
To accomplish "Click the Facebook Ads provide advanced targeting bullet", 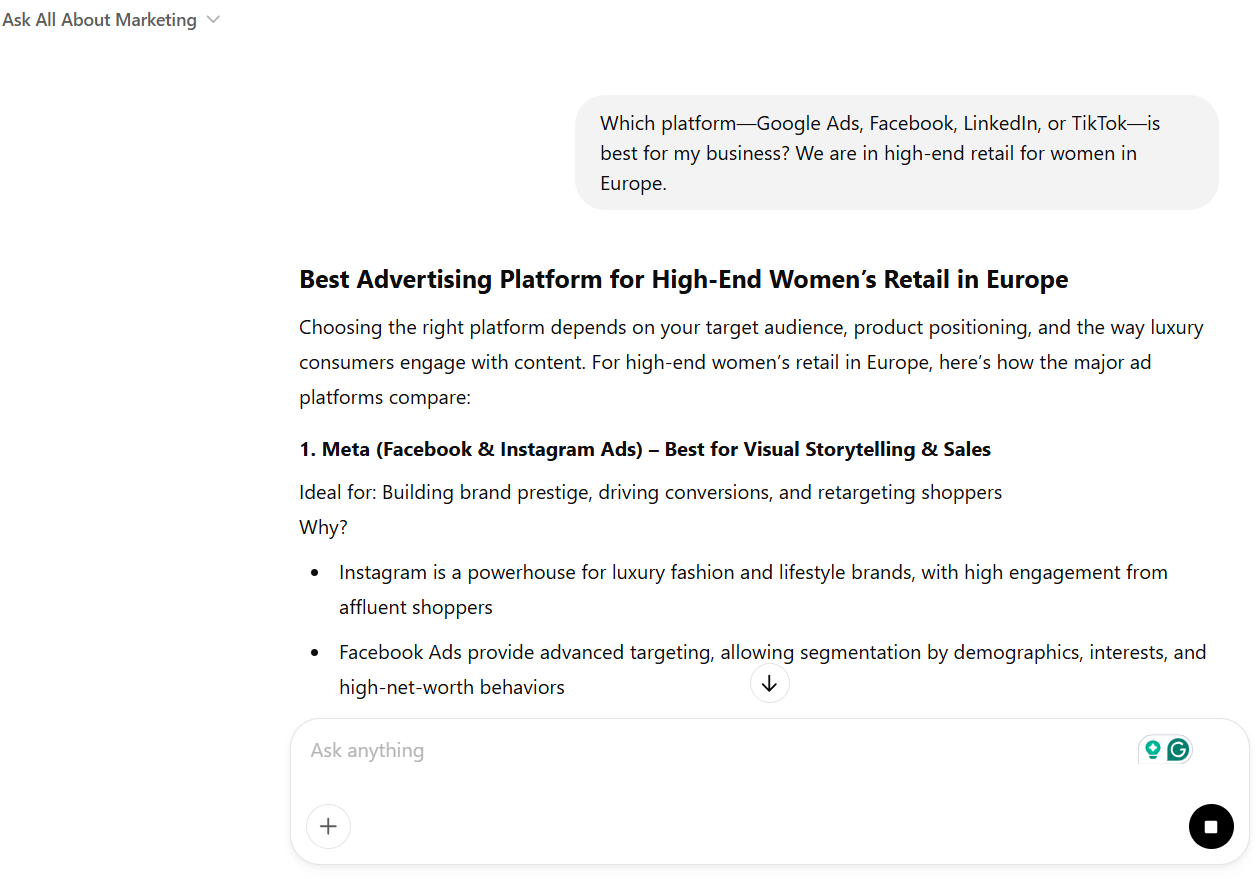I will tap(772, 653).
